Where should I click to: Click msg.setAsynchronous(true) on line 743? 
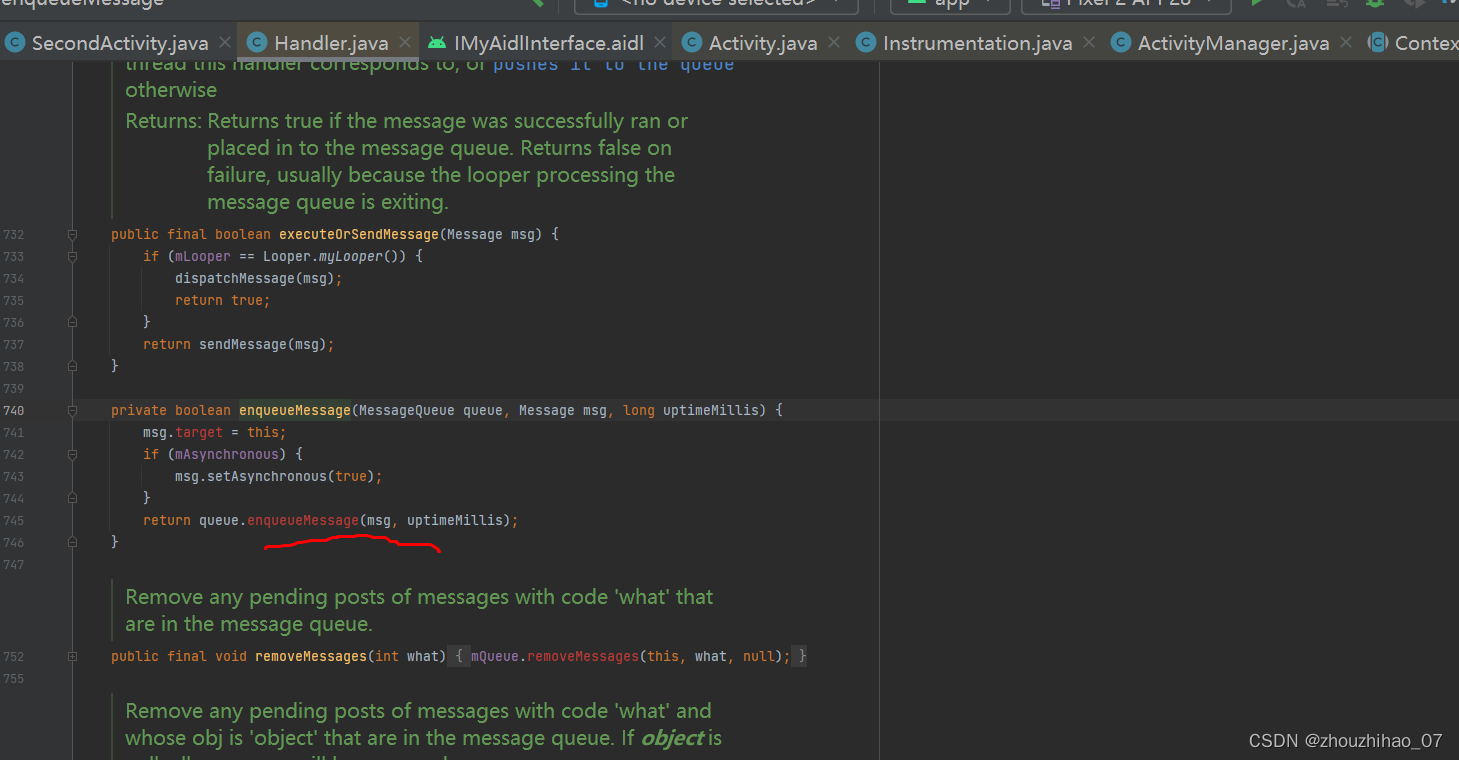(275, 476)
